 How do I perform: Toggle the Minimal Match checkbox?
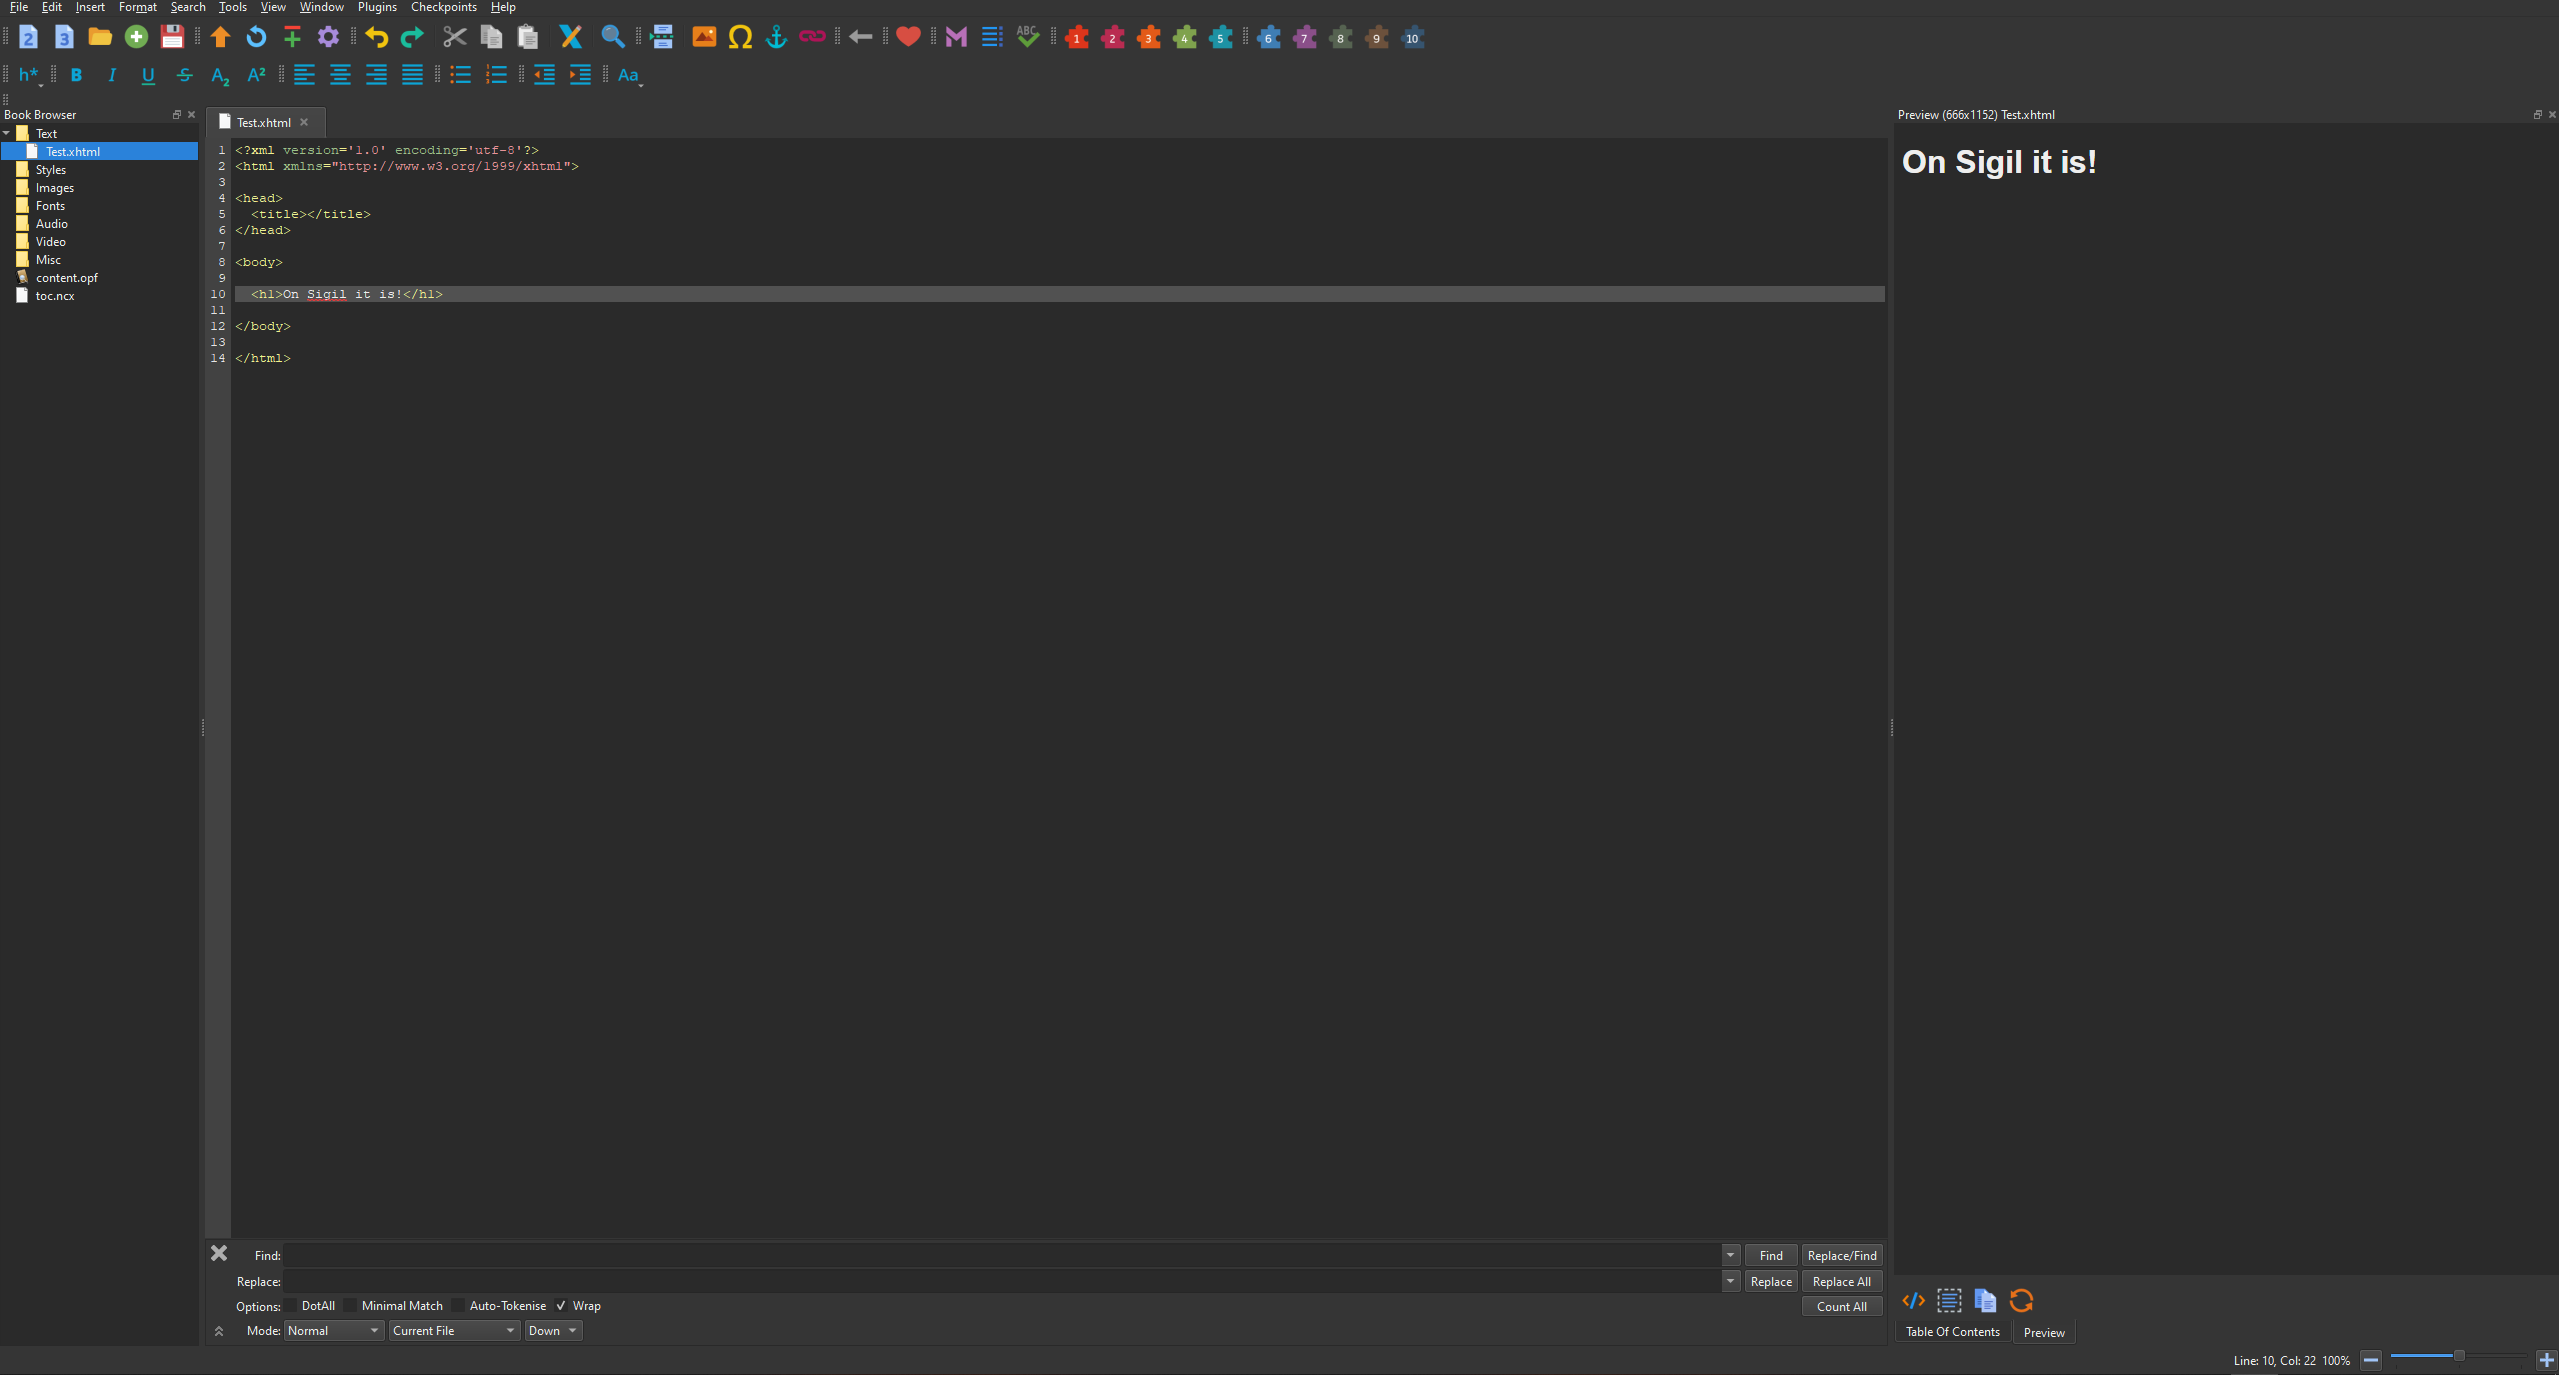click(x=350, y=1306)
